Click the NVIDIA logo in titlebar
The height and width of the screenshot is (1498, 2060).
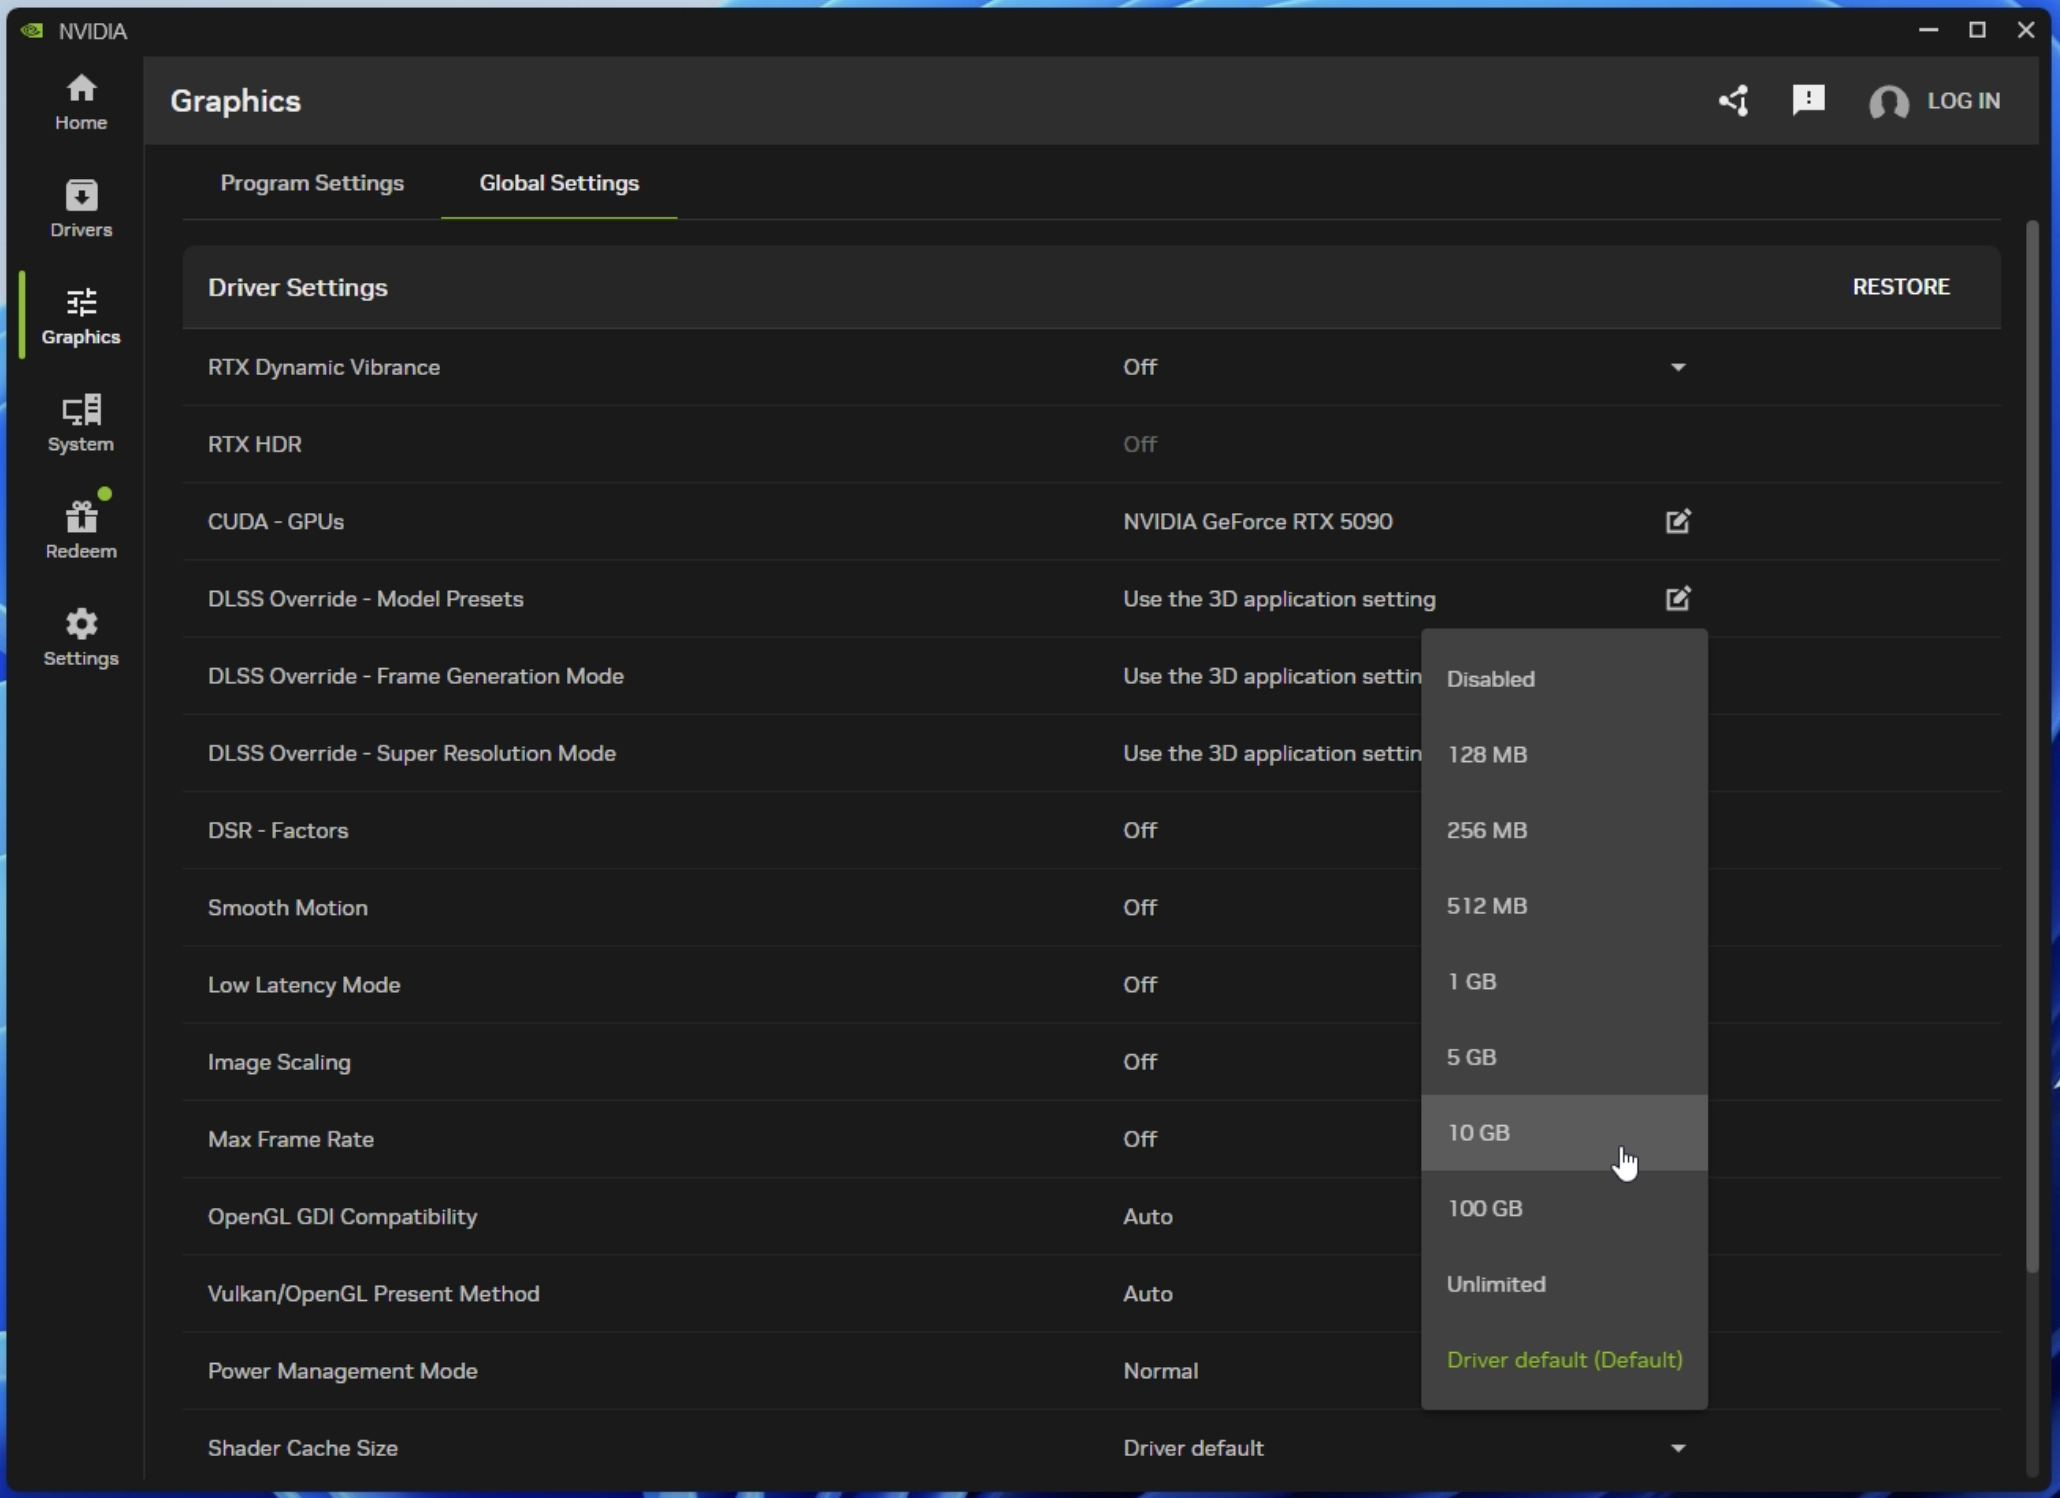tap(33, 30)
